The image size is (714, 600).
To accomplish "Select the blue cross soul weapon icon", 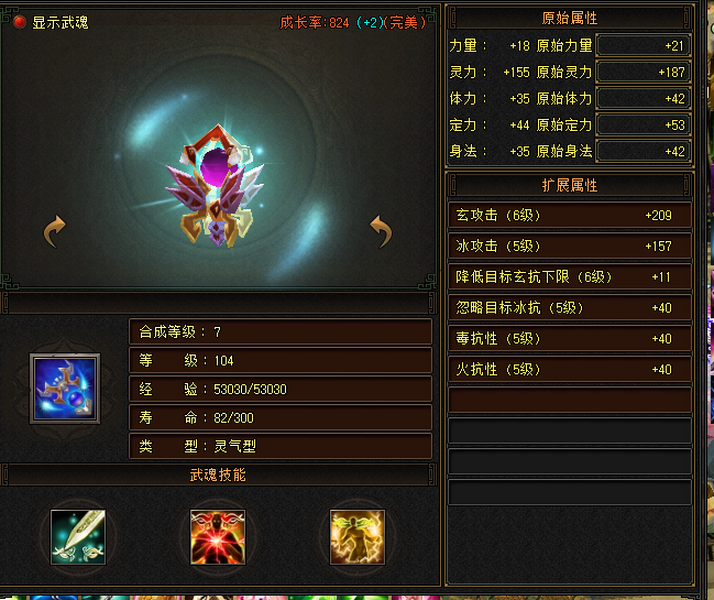I will point(65,388).
